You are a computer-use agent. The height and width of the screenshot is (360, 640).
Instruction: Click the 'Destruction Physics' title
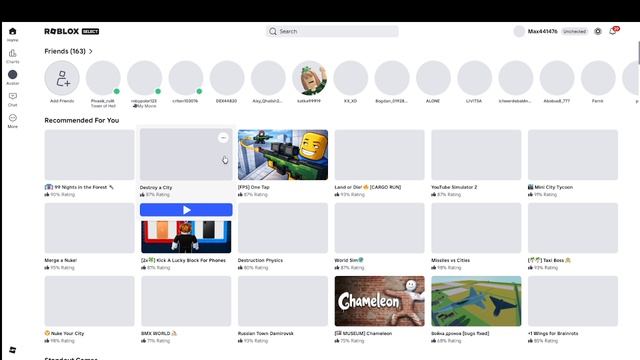pos(260,260)
